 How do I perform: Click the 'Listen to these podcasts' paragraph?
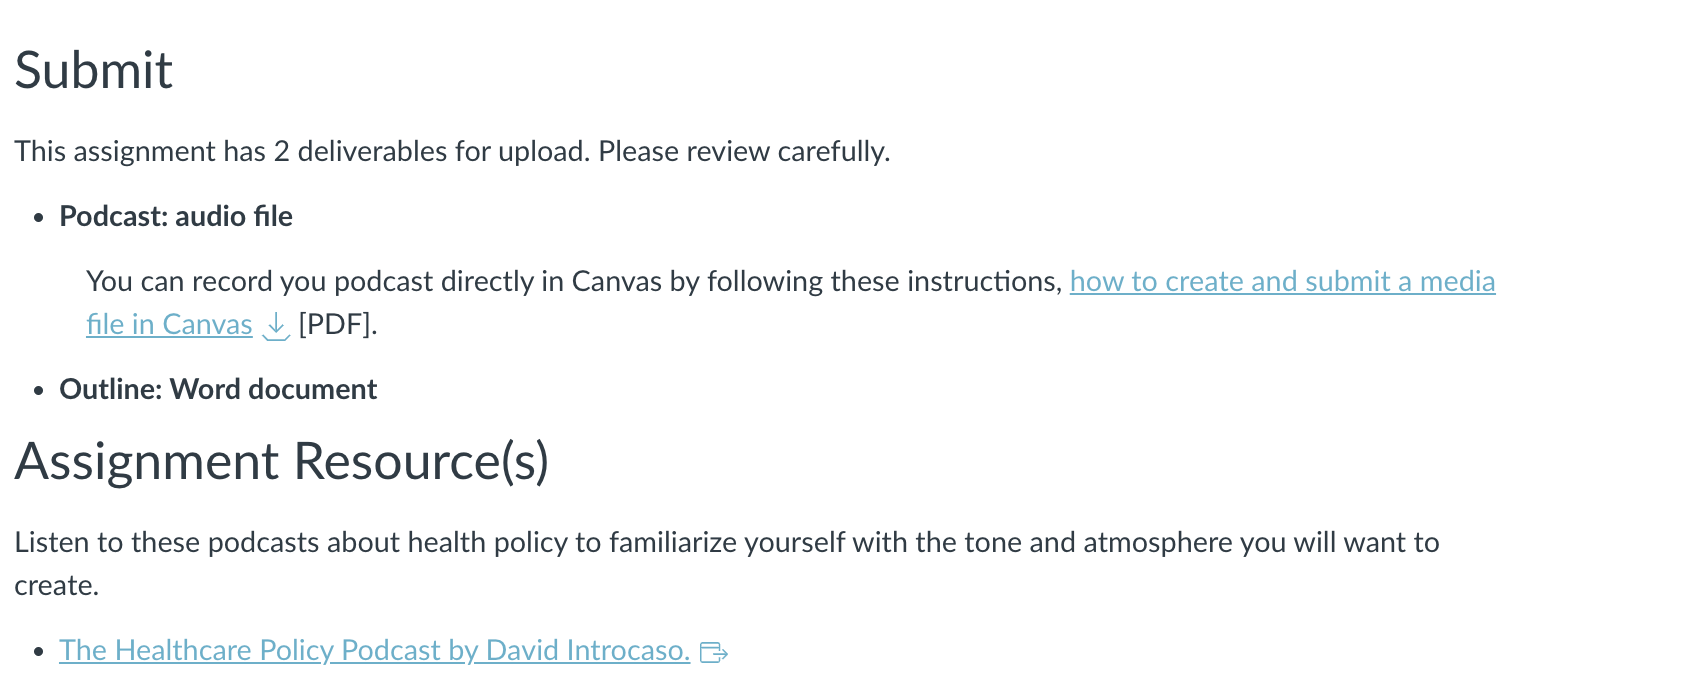pyautogui.click(x=727, y=563)
